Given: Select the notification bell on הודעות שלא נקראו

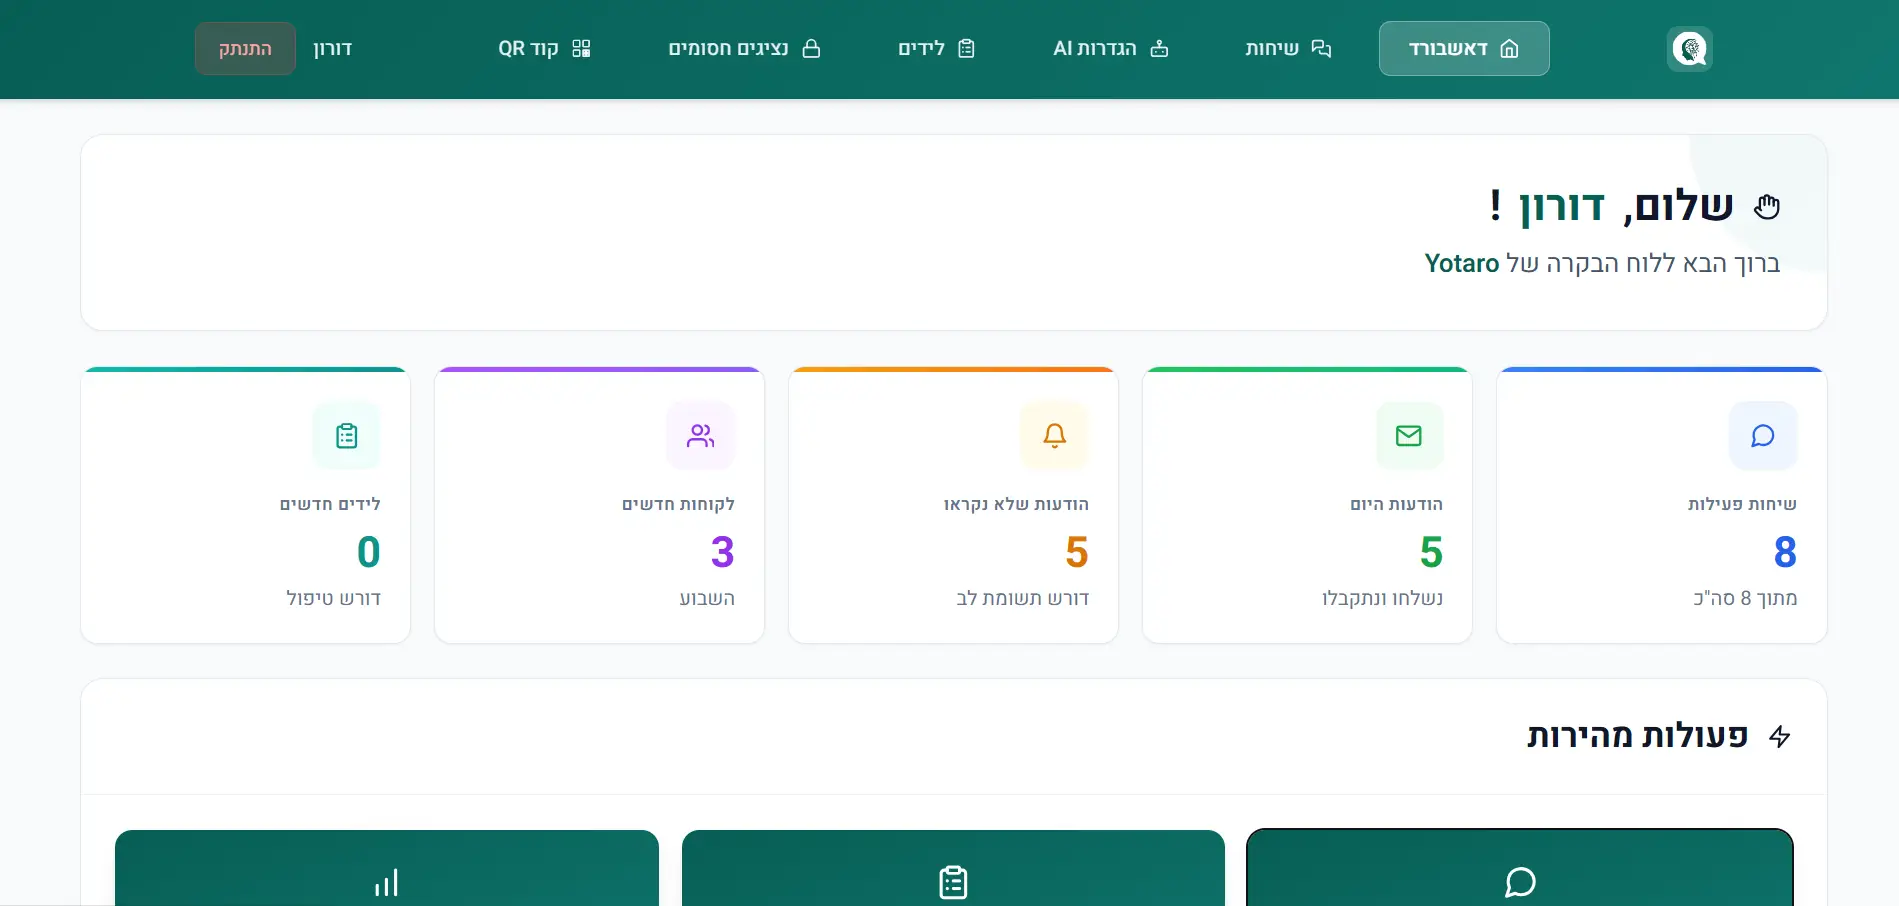Looking at the screenshot, I should click(x=1054, y=435).
